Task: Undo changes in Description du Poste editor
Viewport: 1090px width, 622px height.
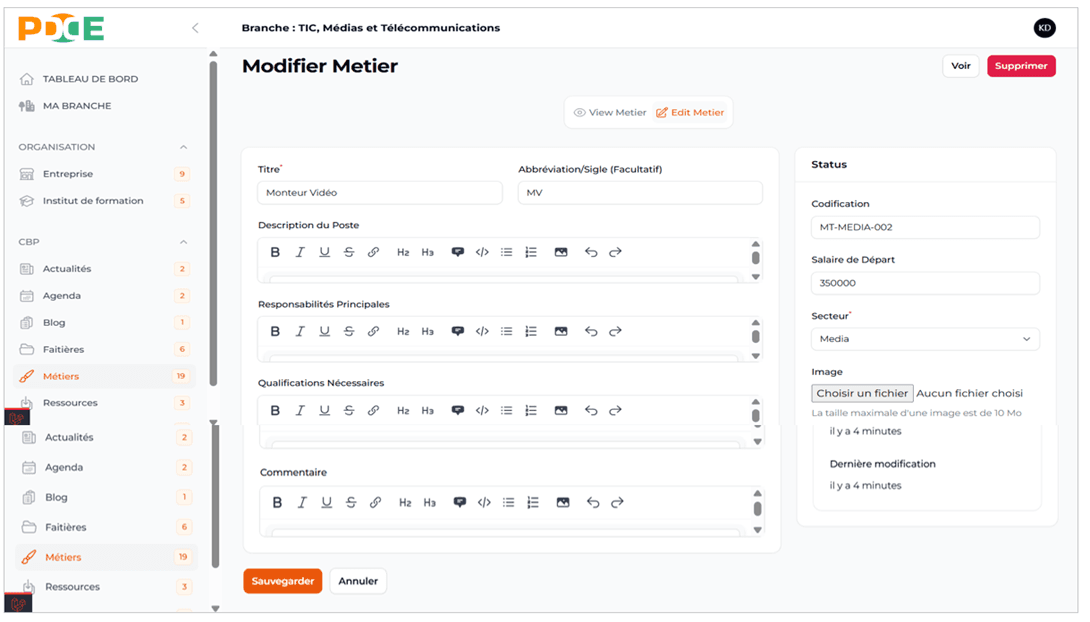Action: click(590, 252)
